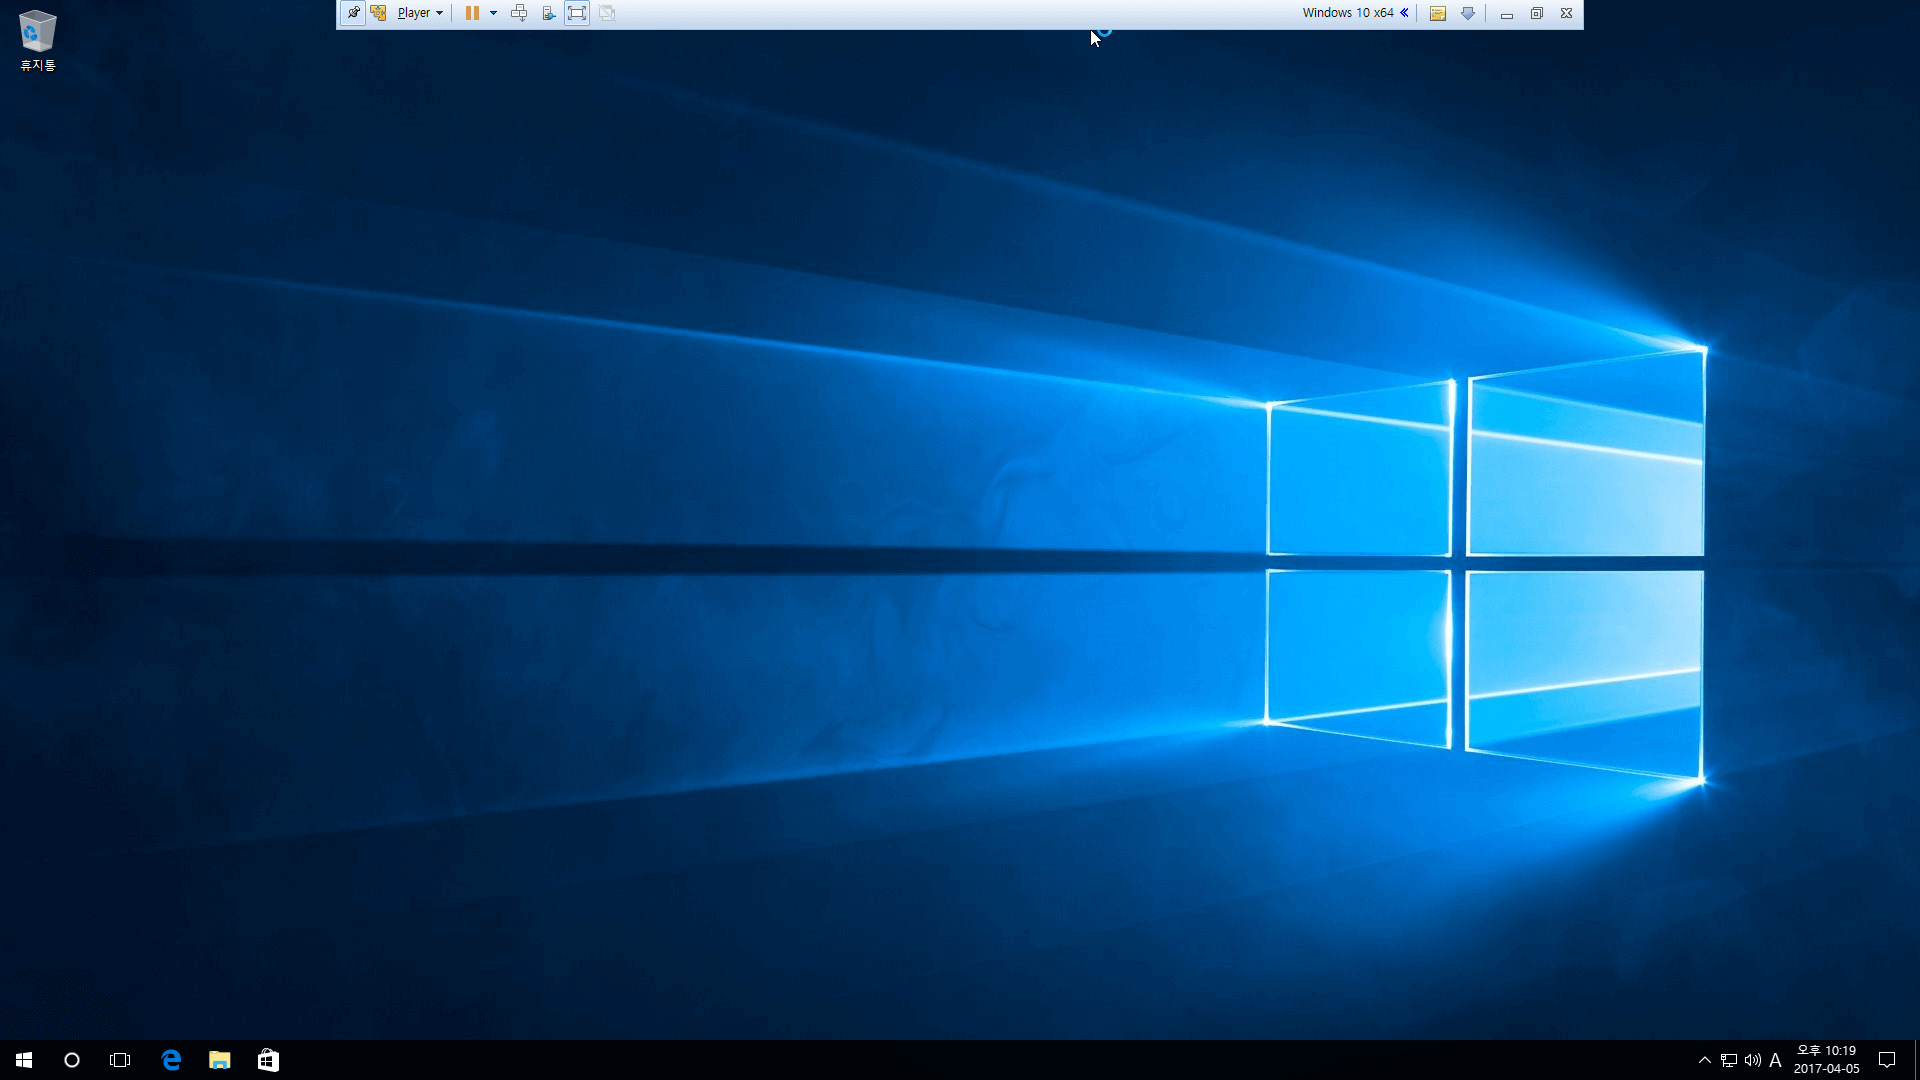Screen dimensions: 1920x1080
Task: Show hidden system tray icons
Action: pos(1704,1060)
